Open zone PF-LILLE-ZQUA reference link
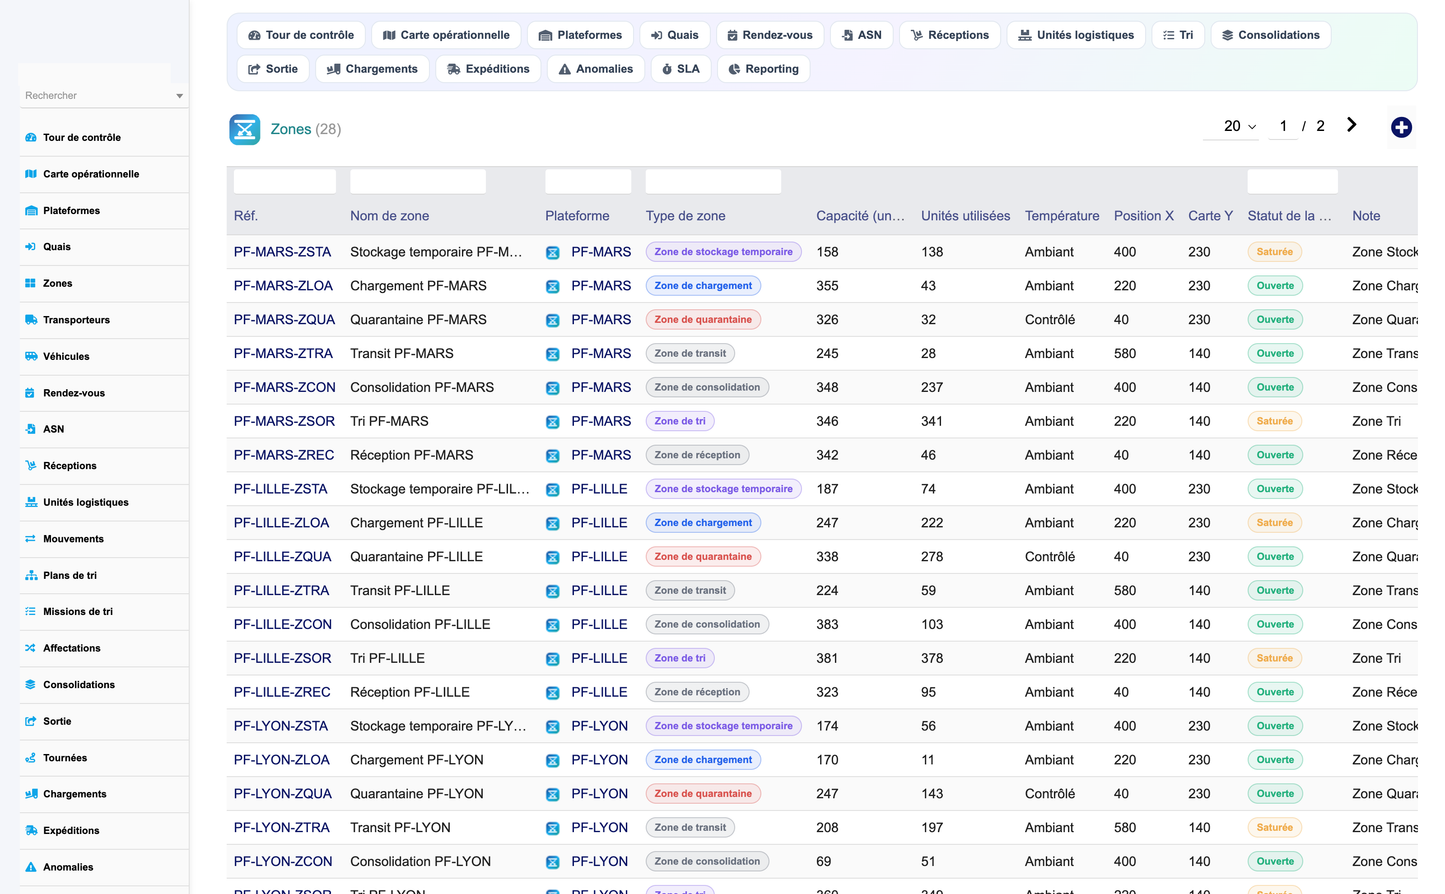Viewport: 1445px width, 894px height. tap(282, 557)
